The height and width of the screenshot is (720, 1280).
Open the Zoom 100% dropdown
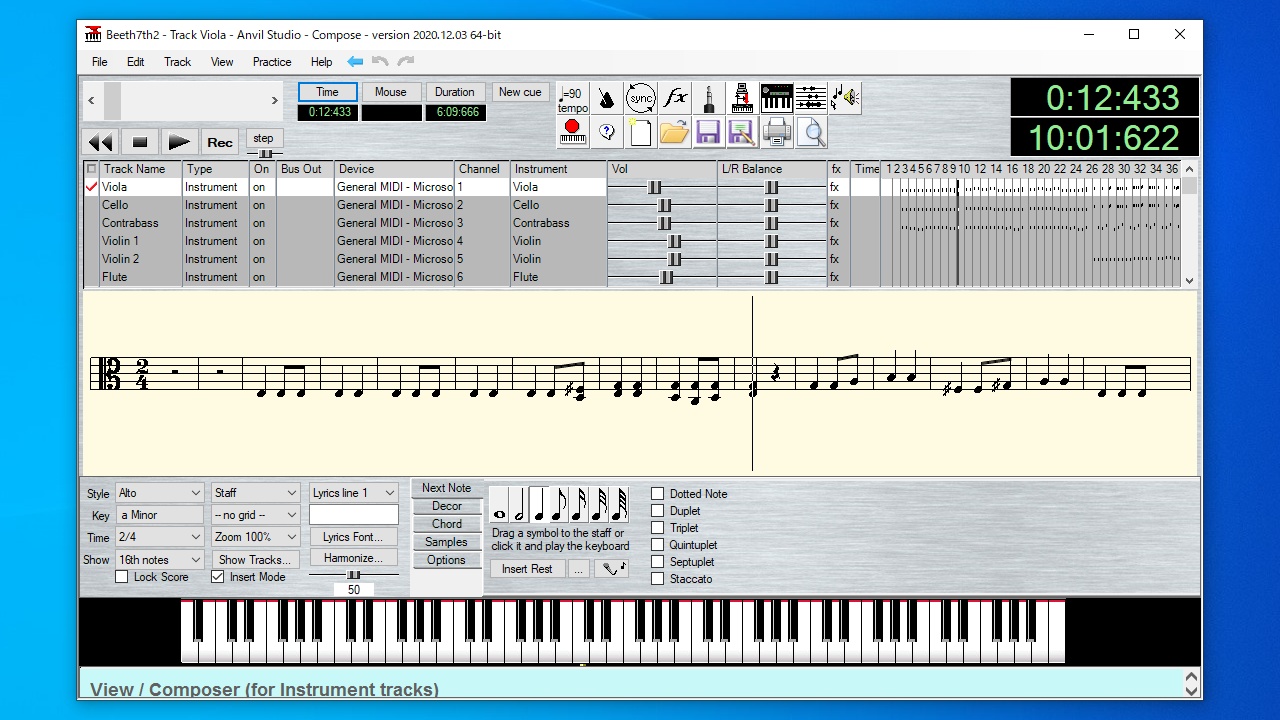pos(255,537)
